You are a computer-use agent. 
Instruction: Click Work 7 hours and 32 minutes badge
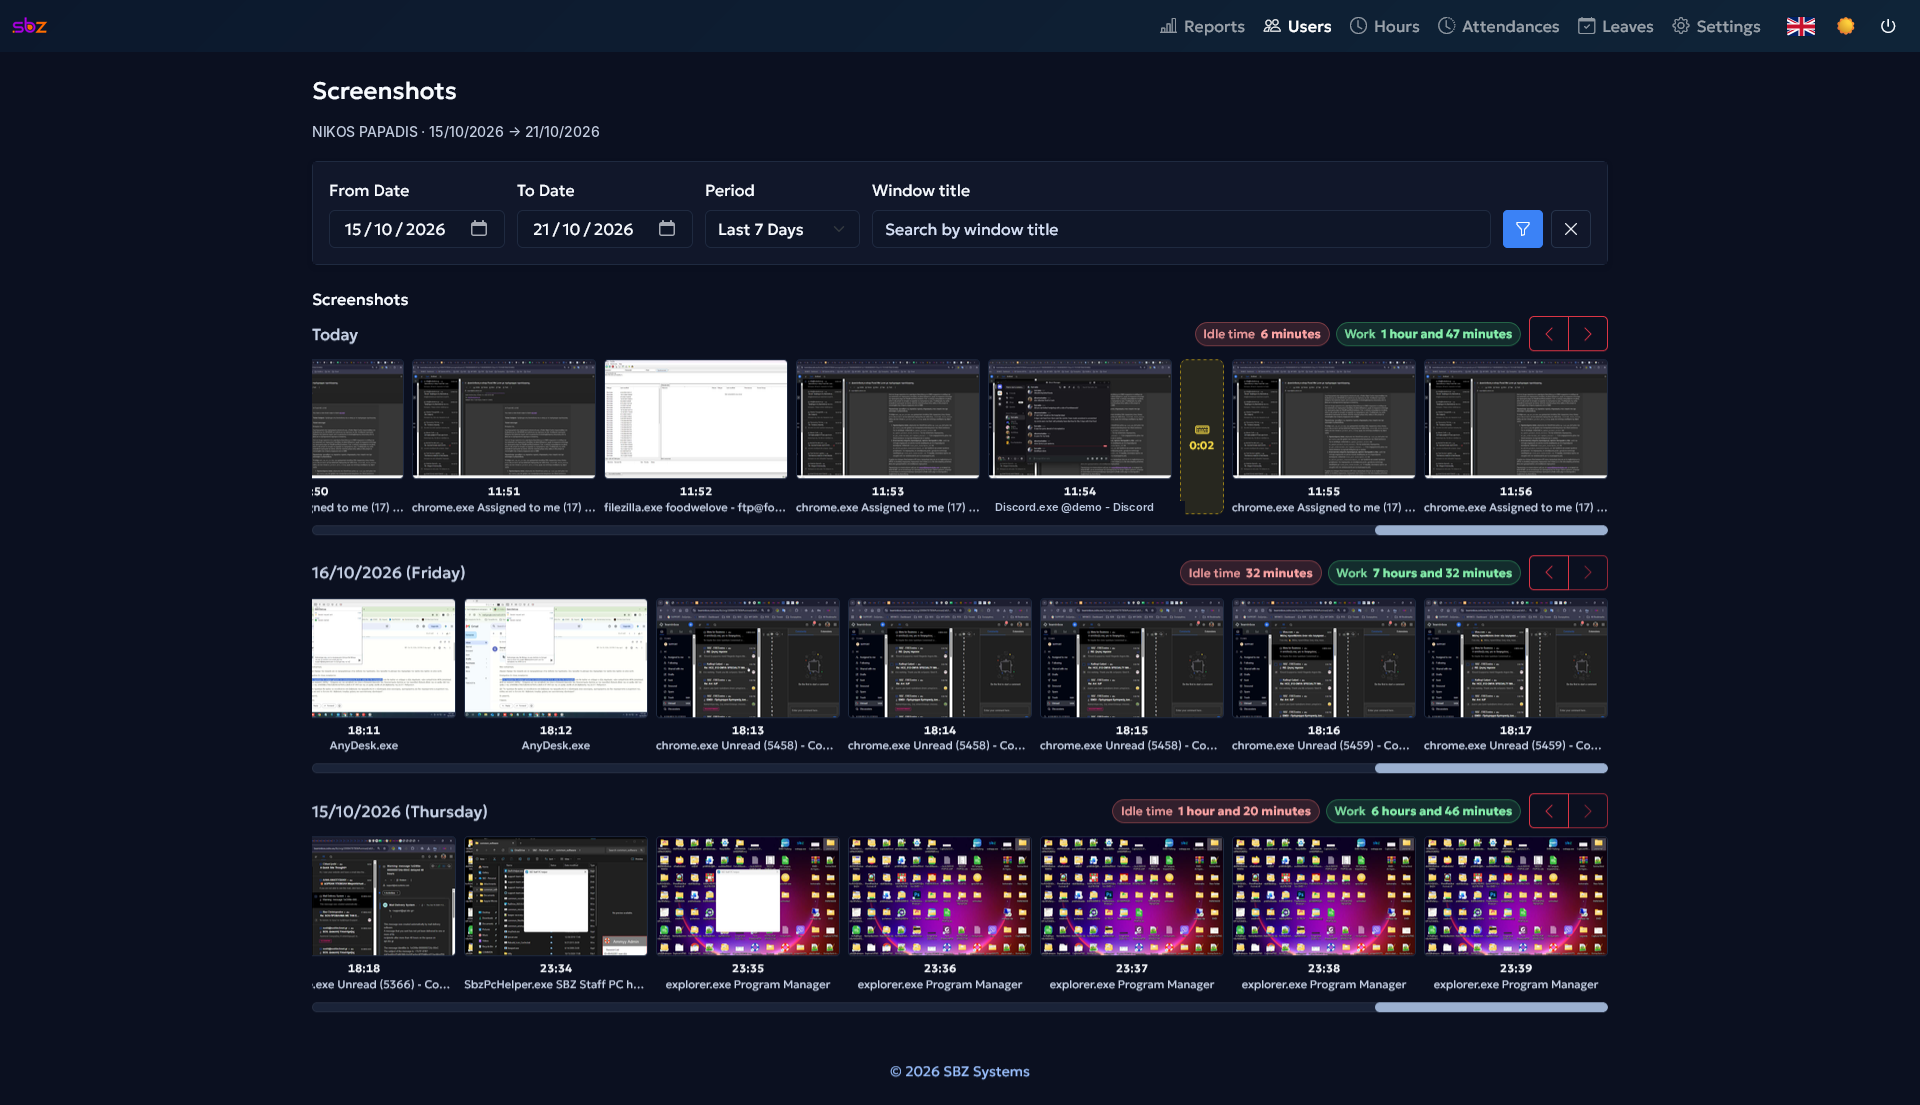coord(1424,573)
